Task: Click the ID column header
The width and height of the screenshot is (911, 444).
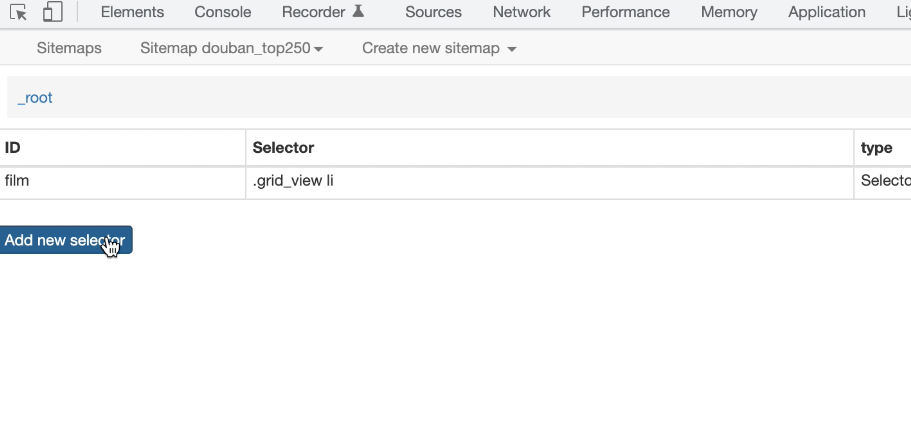Action: click(x=12, y=148)
